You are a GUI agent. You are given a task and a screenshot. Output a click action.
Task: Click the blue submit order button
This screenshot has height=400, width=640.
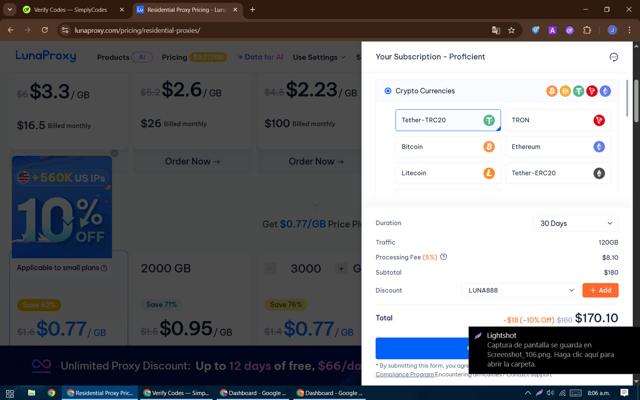pyautogui.click(x=422, y=348)
